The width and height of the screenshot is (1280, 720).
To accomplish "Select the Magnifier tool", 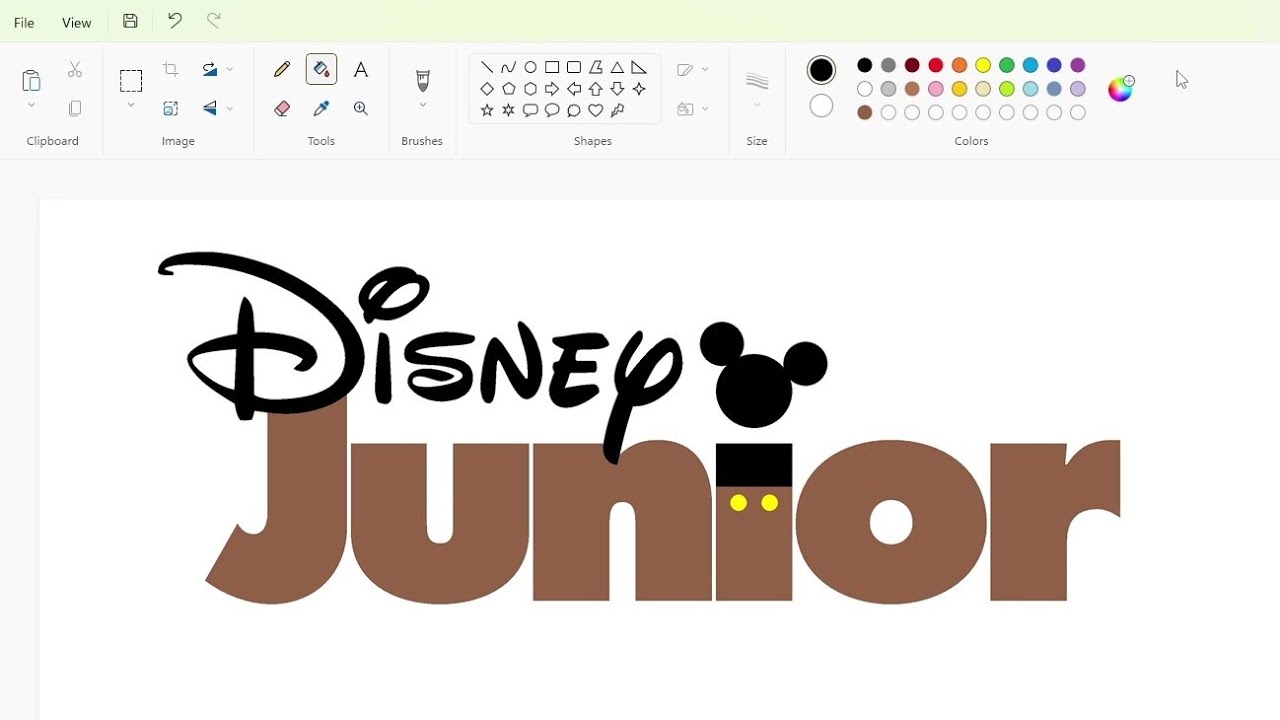I will pos(361,108).
